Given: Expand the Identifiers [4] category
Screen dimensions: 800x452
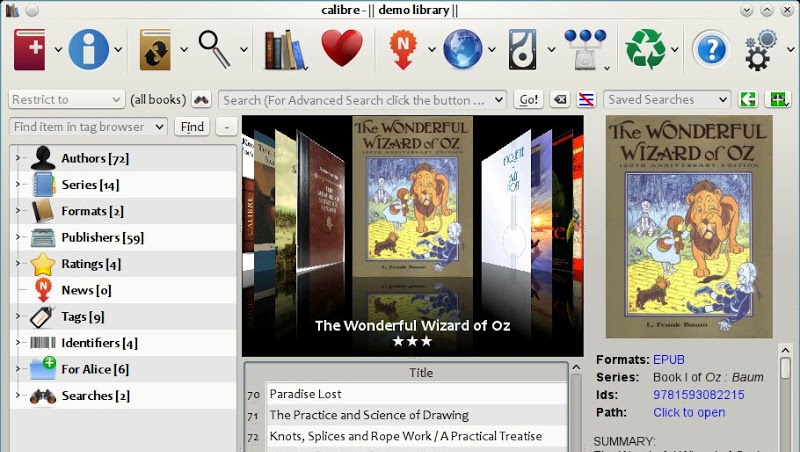Looking at the screenshot, I should coord(17,343).
